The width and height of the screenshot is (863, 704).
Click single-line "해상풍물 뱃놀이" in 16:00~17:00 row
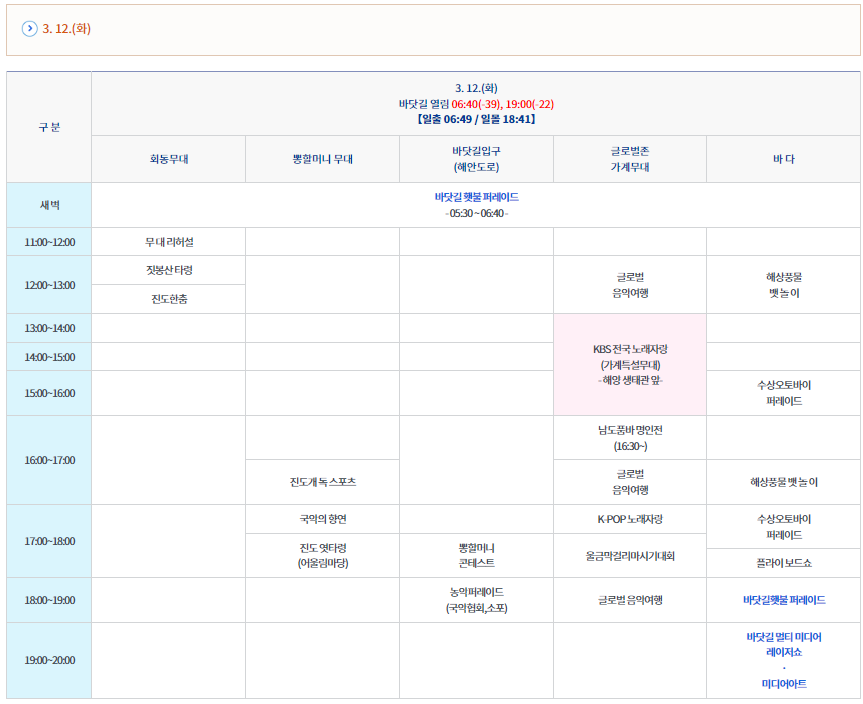coord(784,482)
